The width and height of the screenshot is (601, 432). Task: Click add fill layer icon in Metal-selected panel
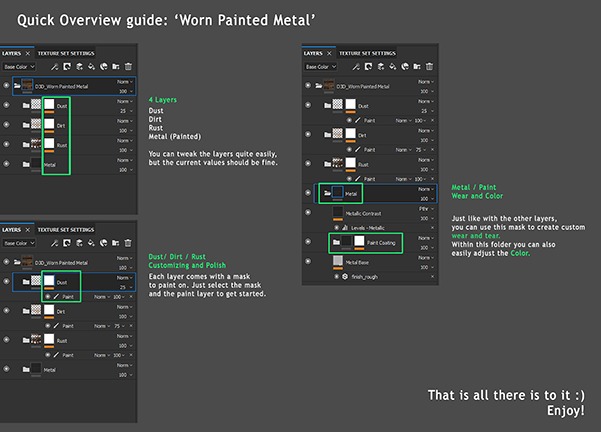point(393,66)
